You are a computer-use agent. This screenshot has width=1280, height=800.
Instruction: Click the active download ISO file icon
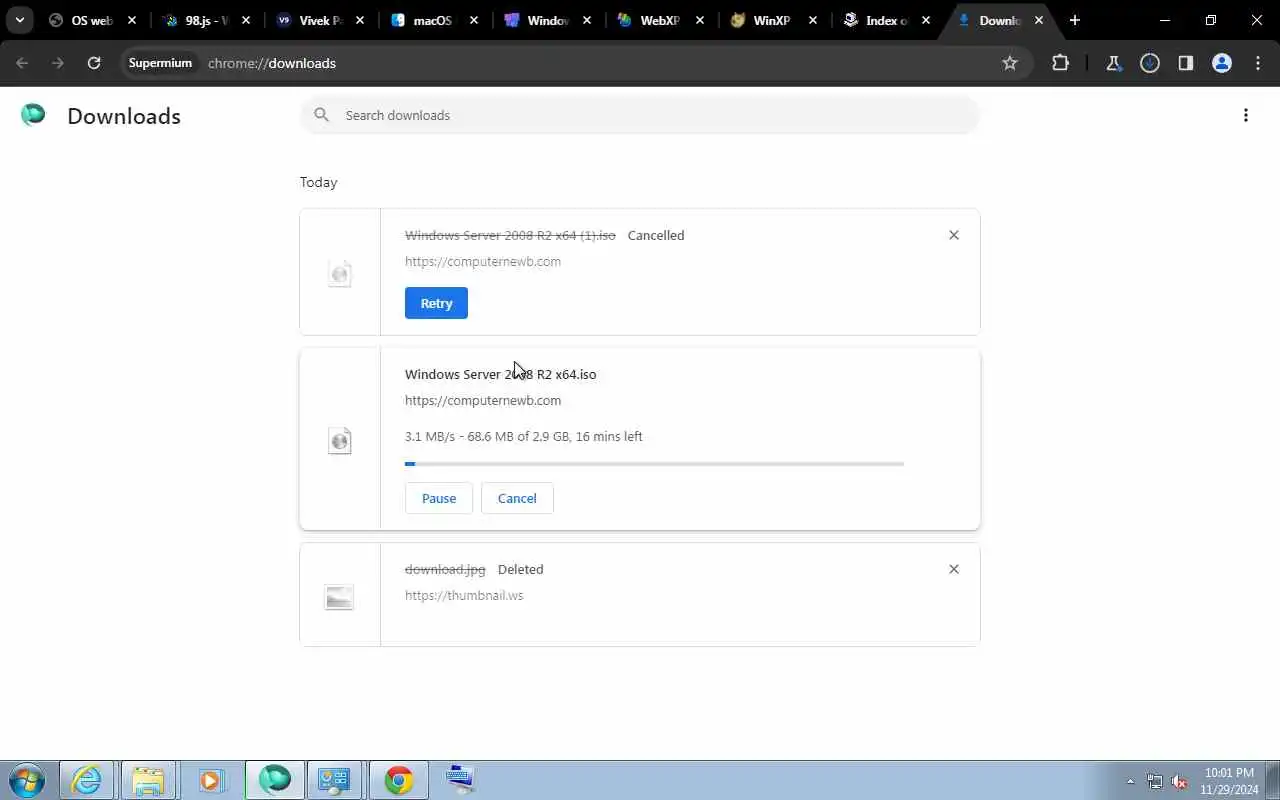[x=340, y=440]
